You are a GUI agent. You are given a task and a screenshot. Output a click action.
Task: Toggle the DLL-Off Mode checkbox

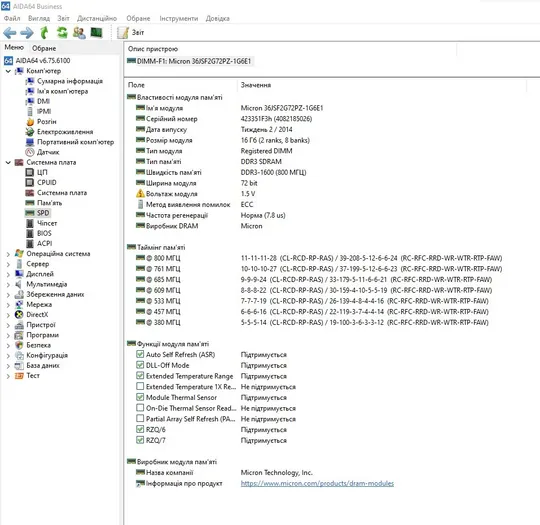coord(140,365)
